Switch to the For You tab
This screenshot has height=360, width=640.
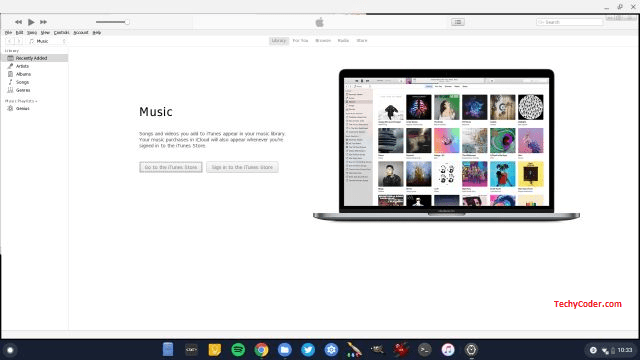[x=300, y=41]
